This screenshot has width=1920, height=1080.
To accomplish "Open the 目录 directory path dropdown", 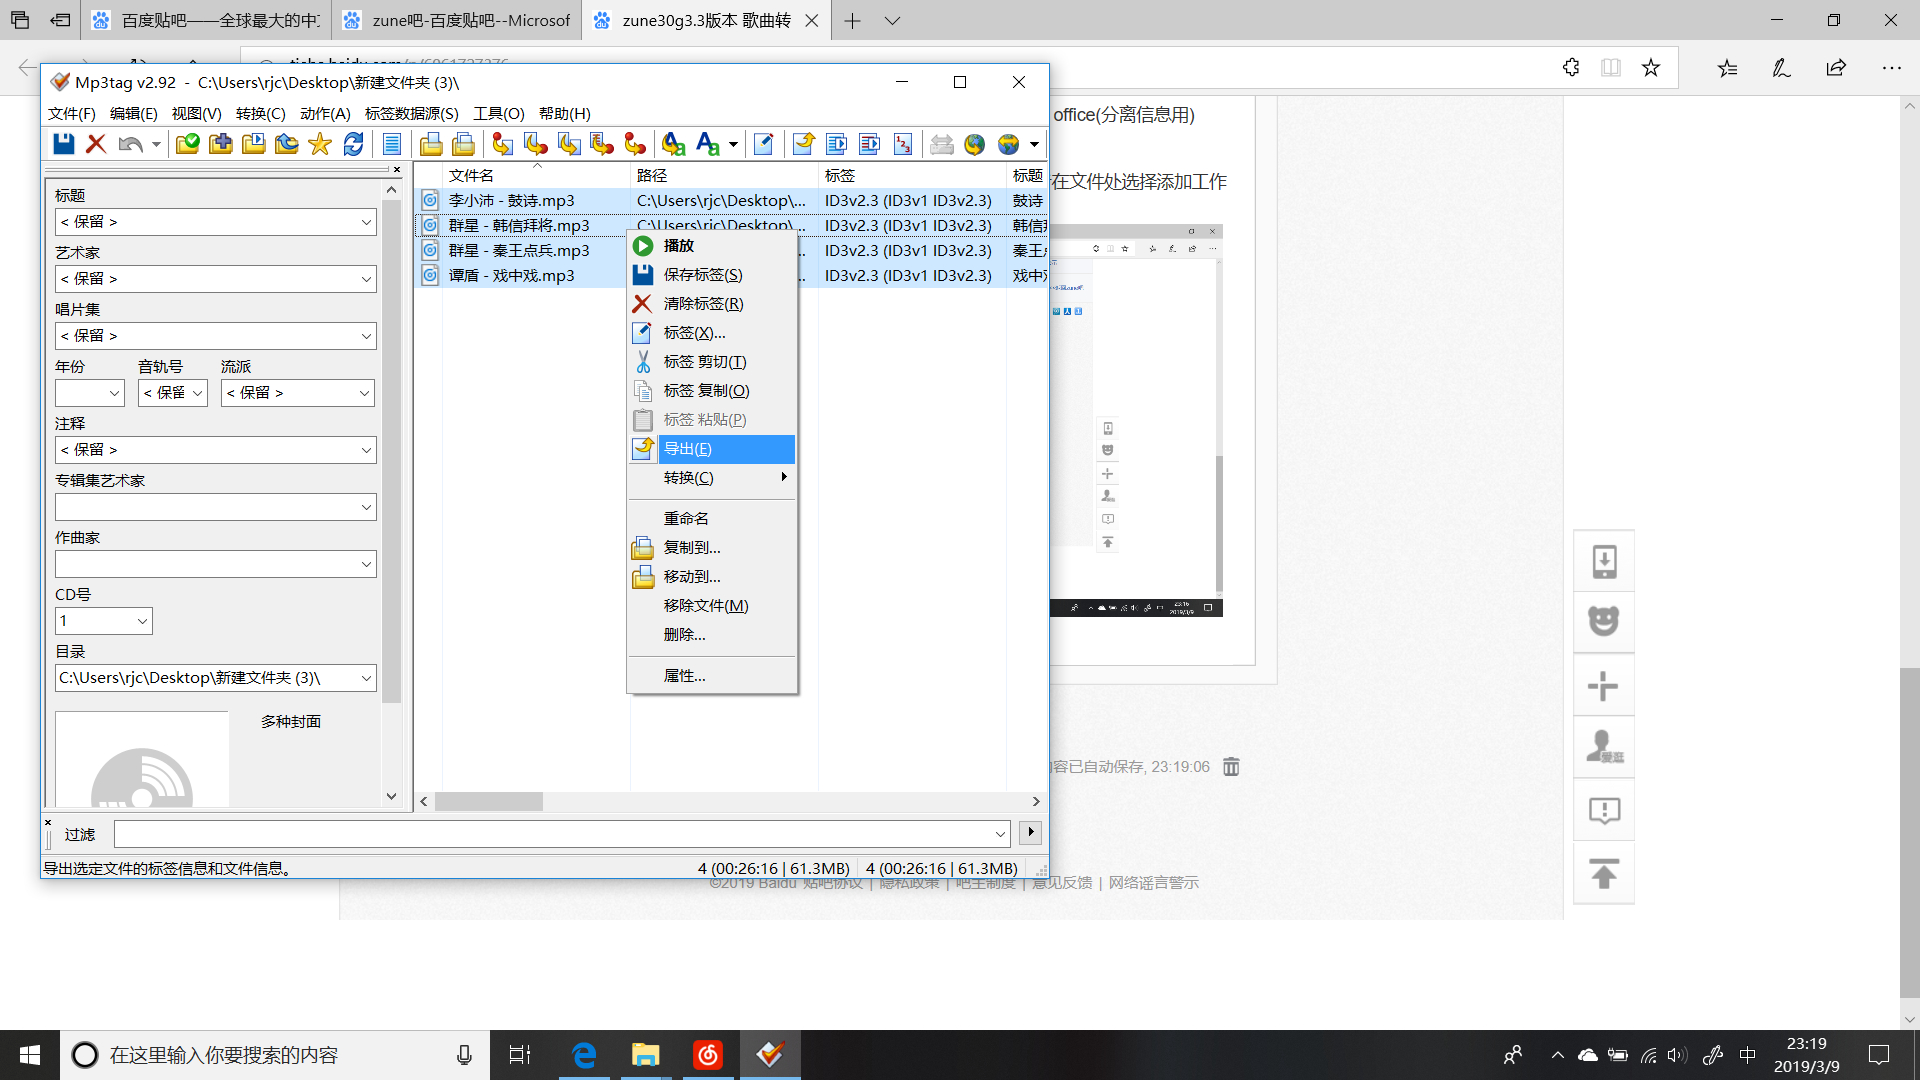I will [366, 678].
